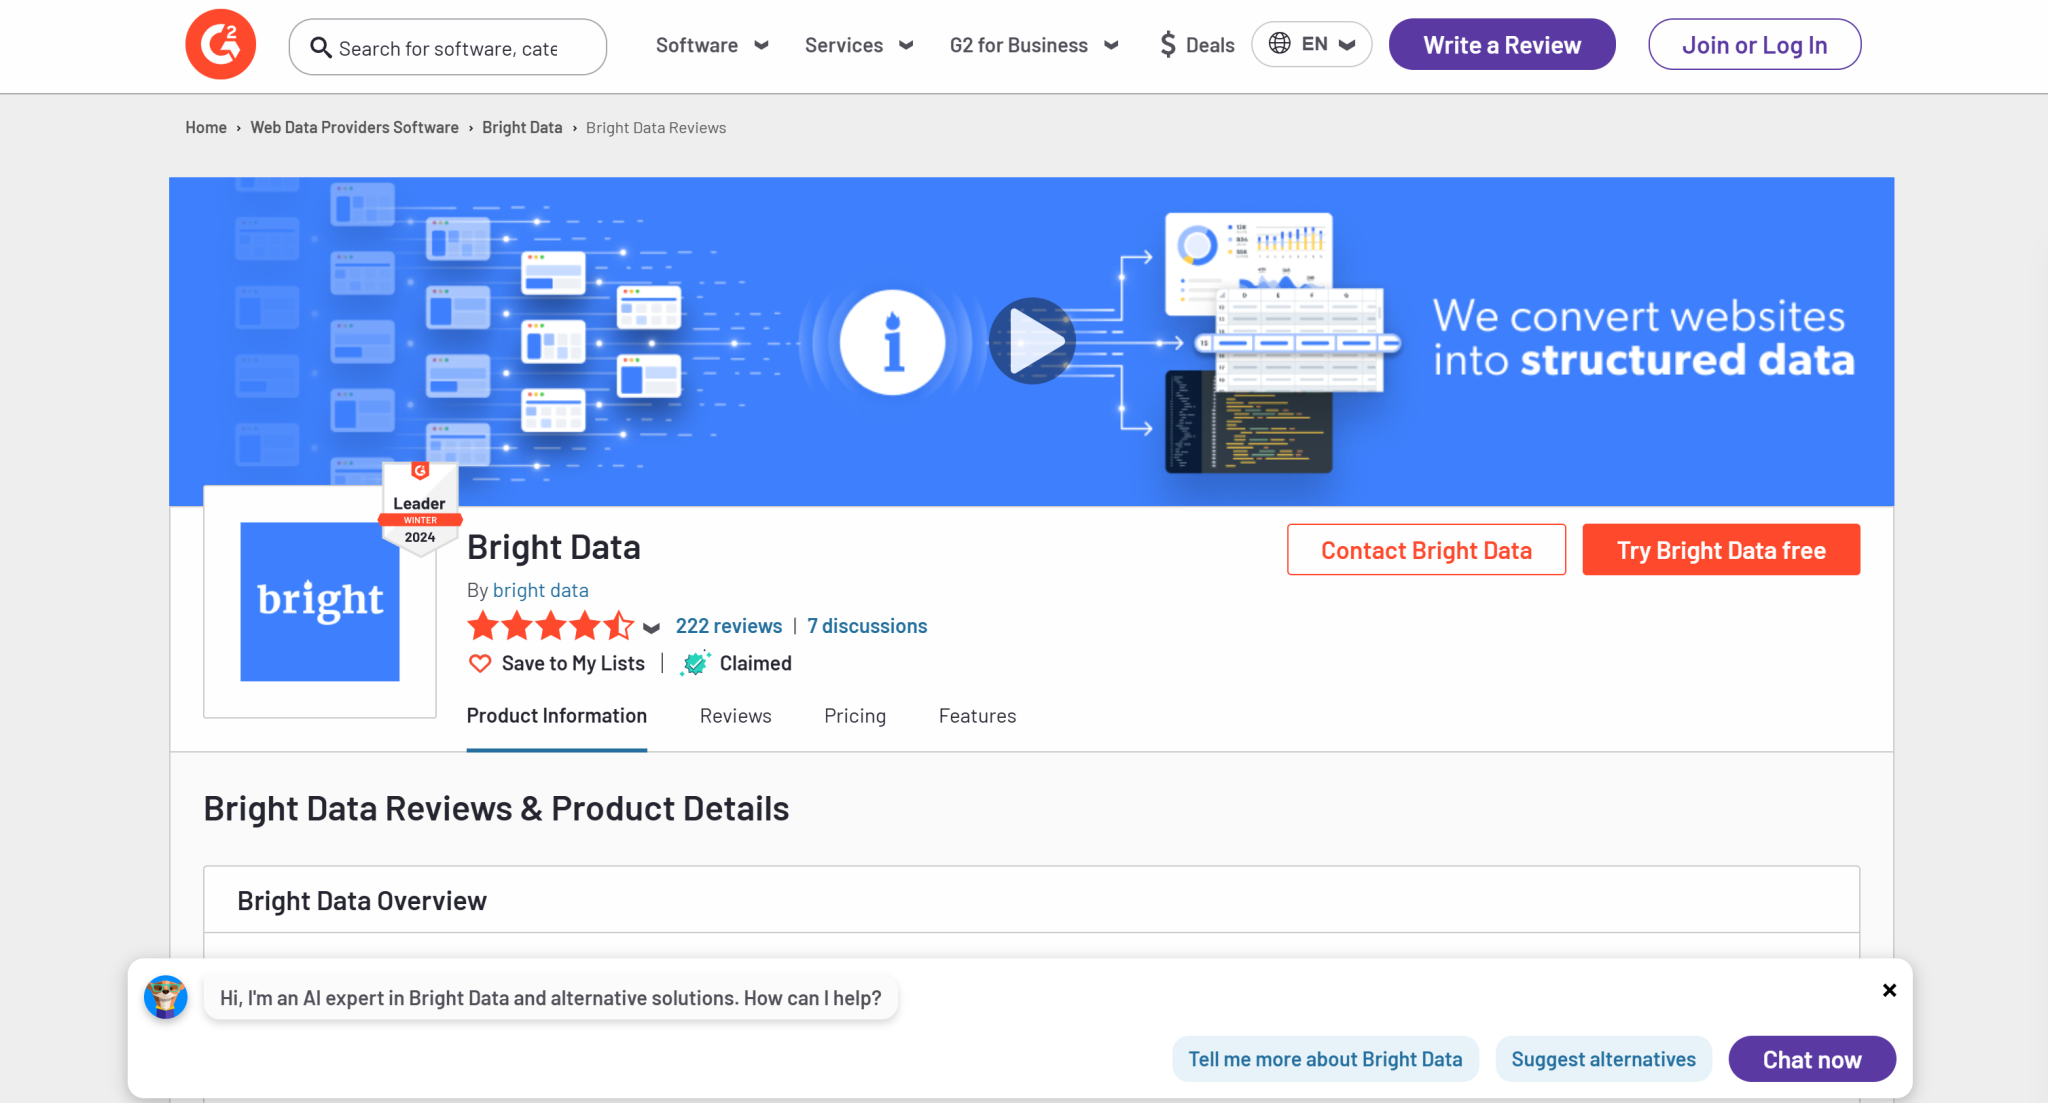
Task: Expand the Services menu
Action: click(x=858, y=45)
